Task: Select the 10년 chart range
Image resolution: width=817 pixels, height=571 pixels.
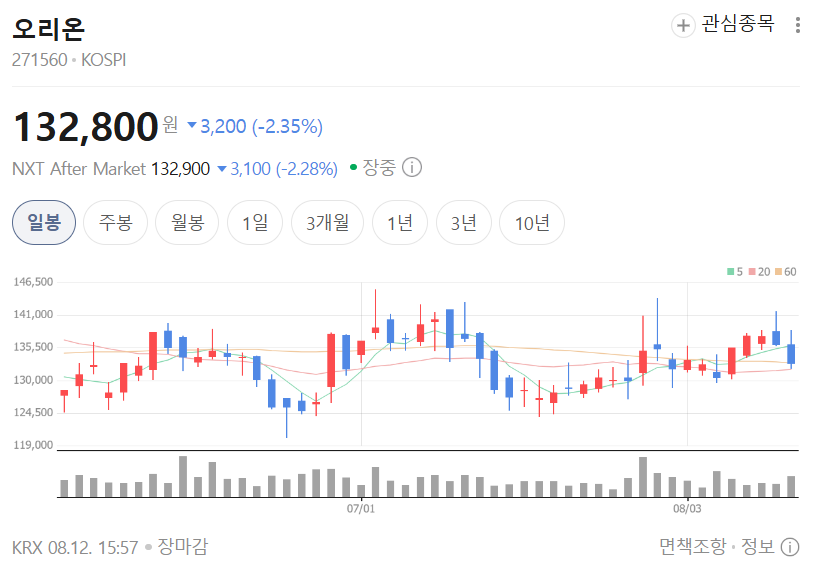Action: (532, 222)
